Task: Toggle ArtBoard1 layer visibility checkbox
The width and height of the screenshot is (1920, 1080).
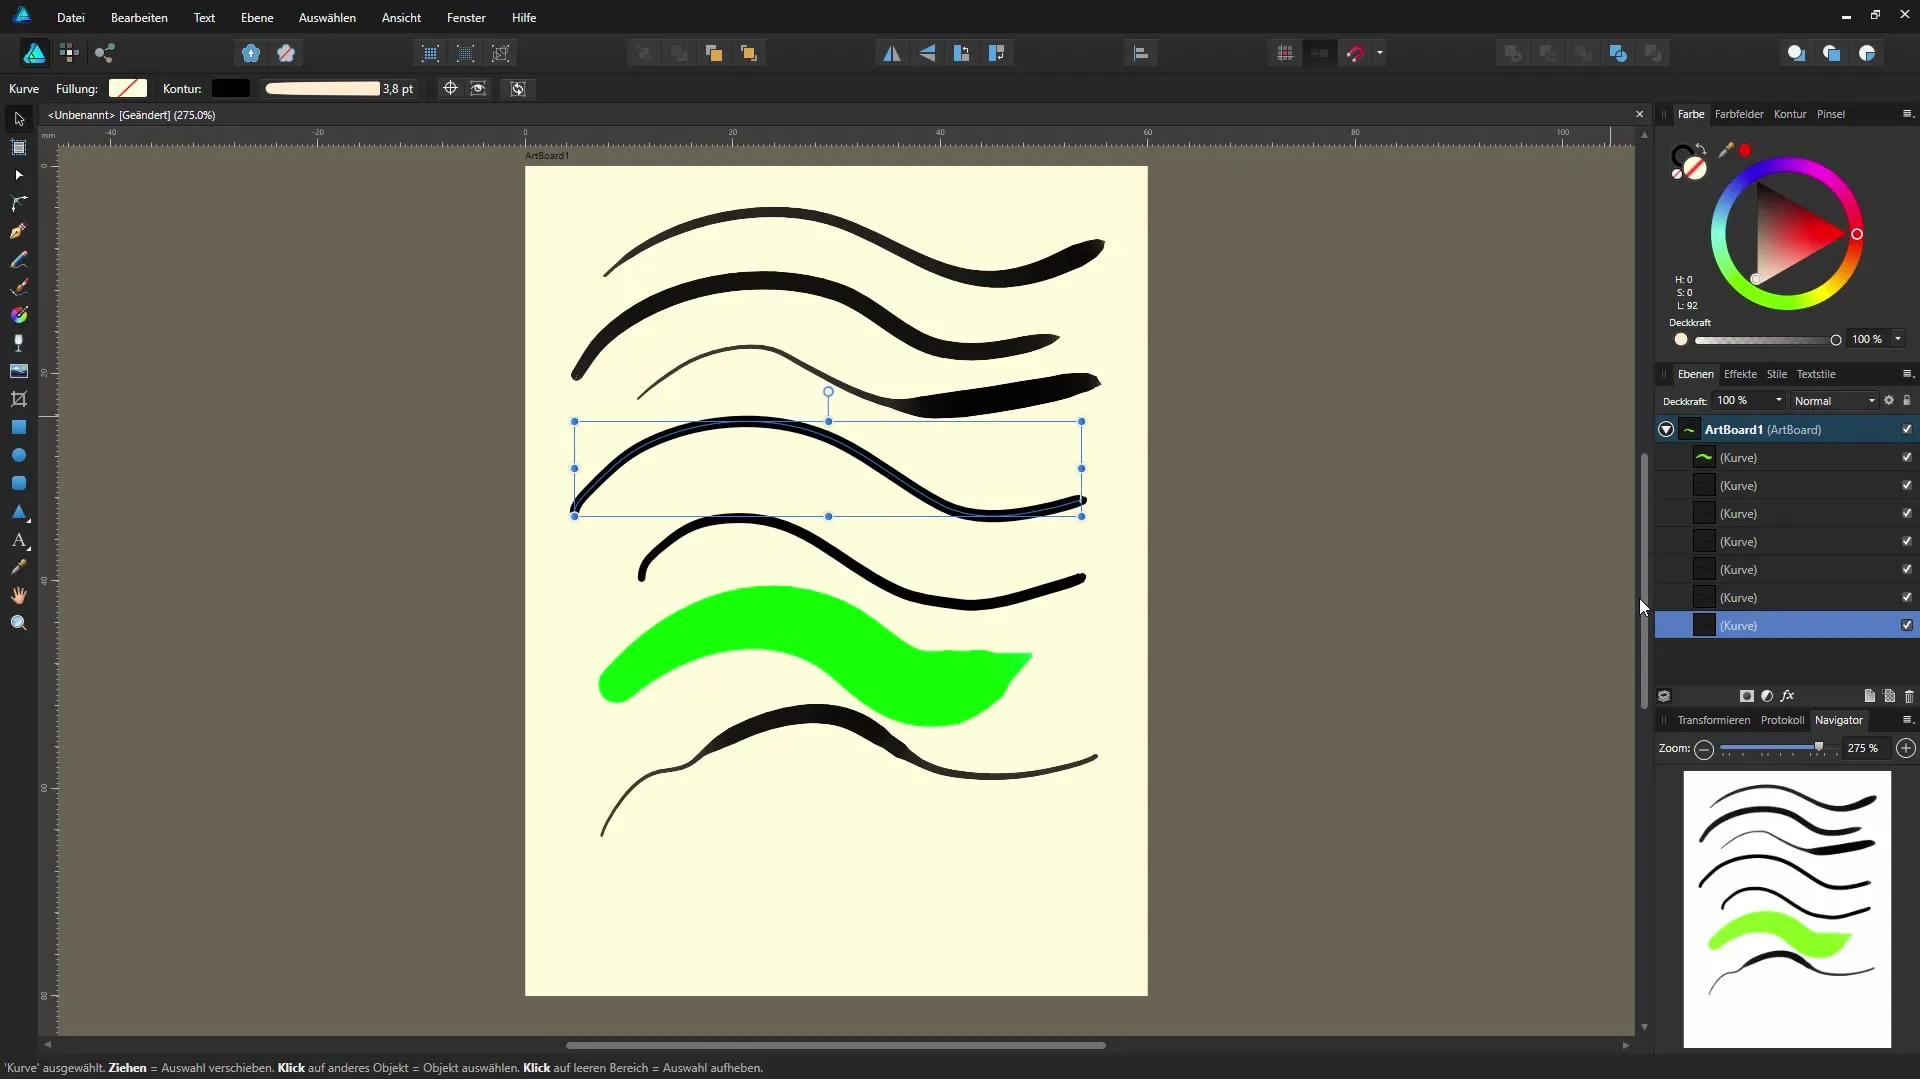Action: (x=1907, y=430)
